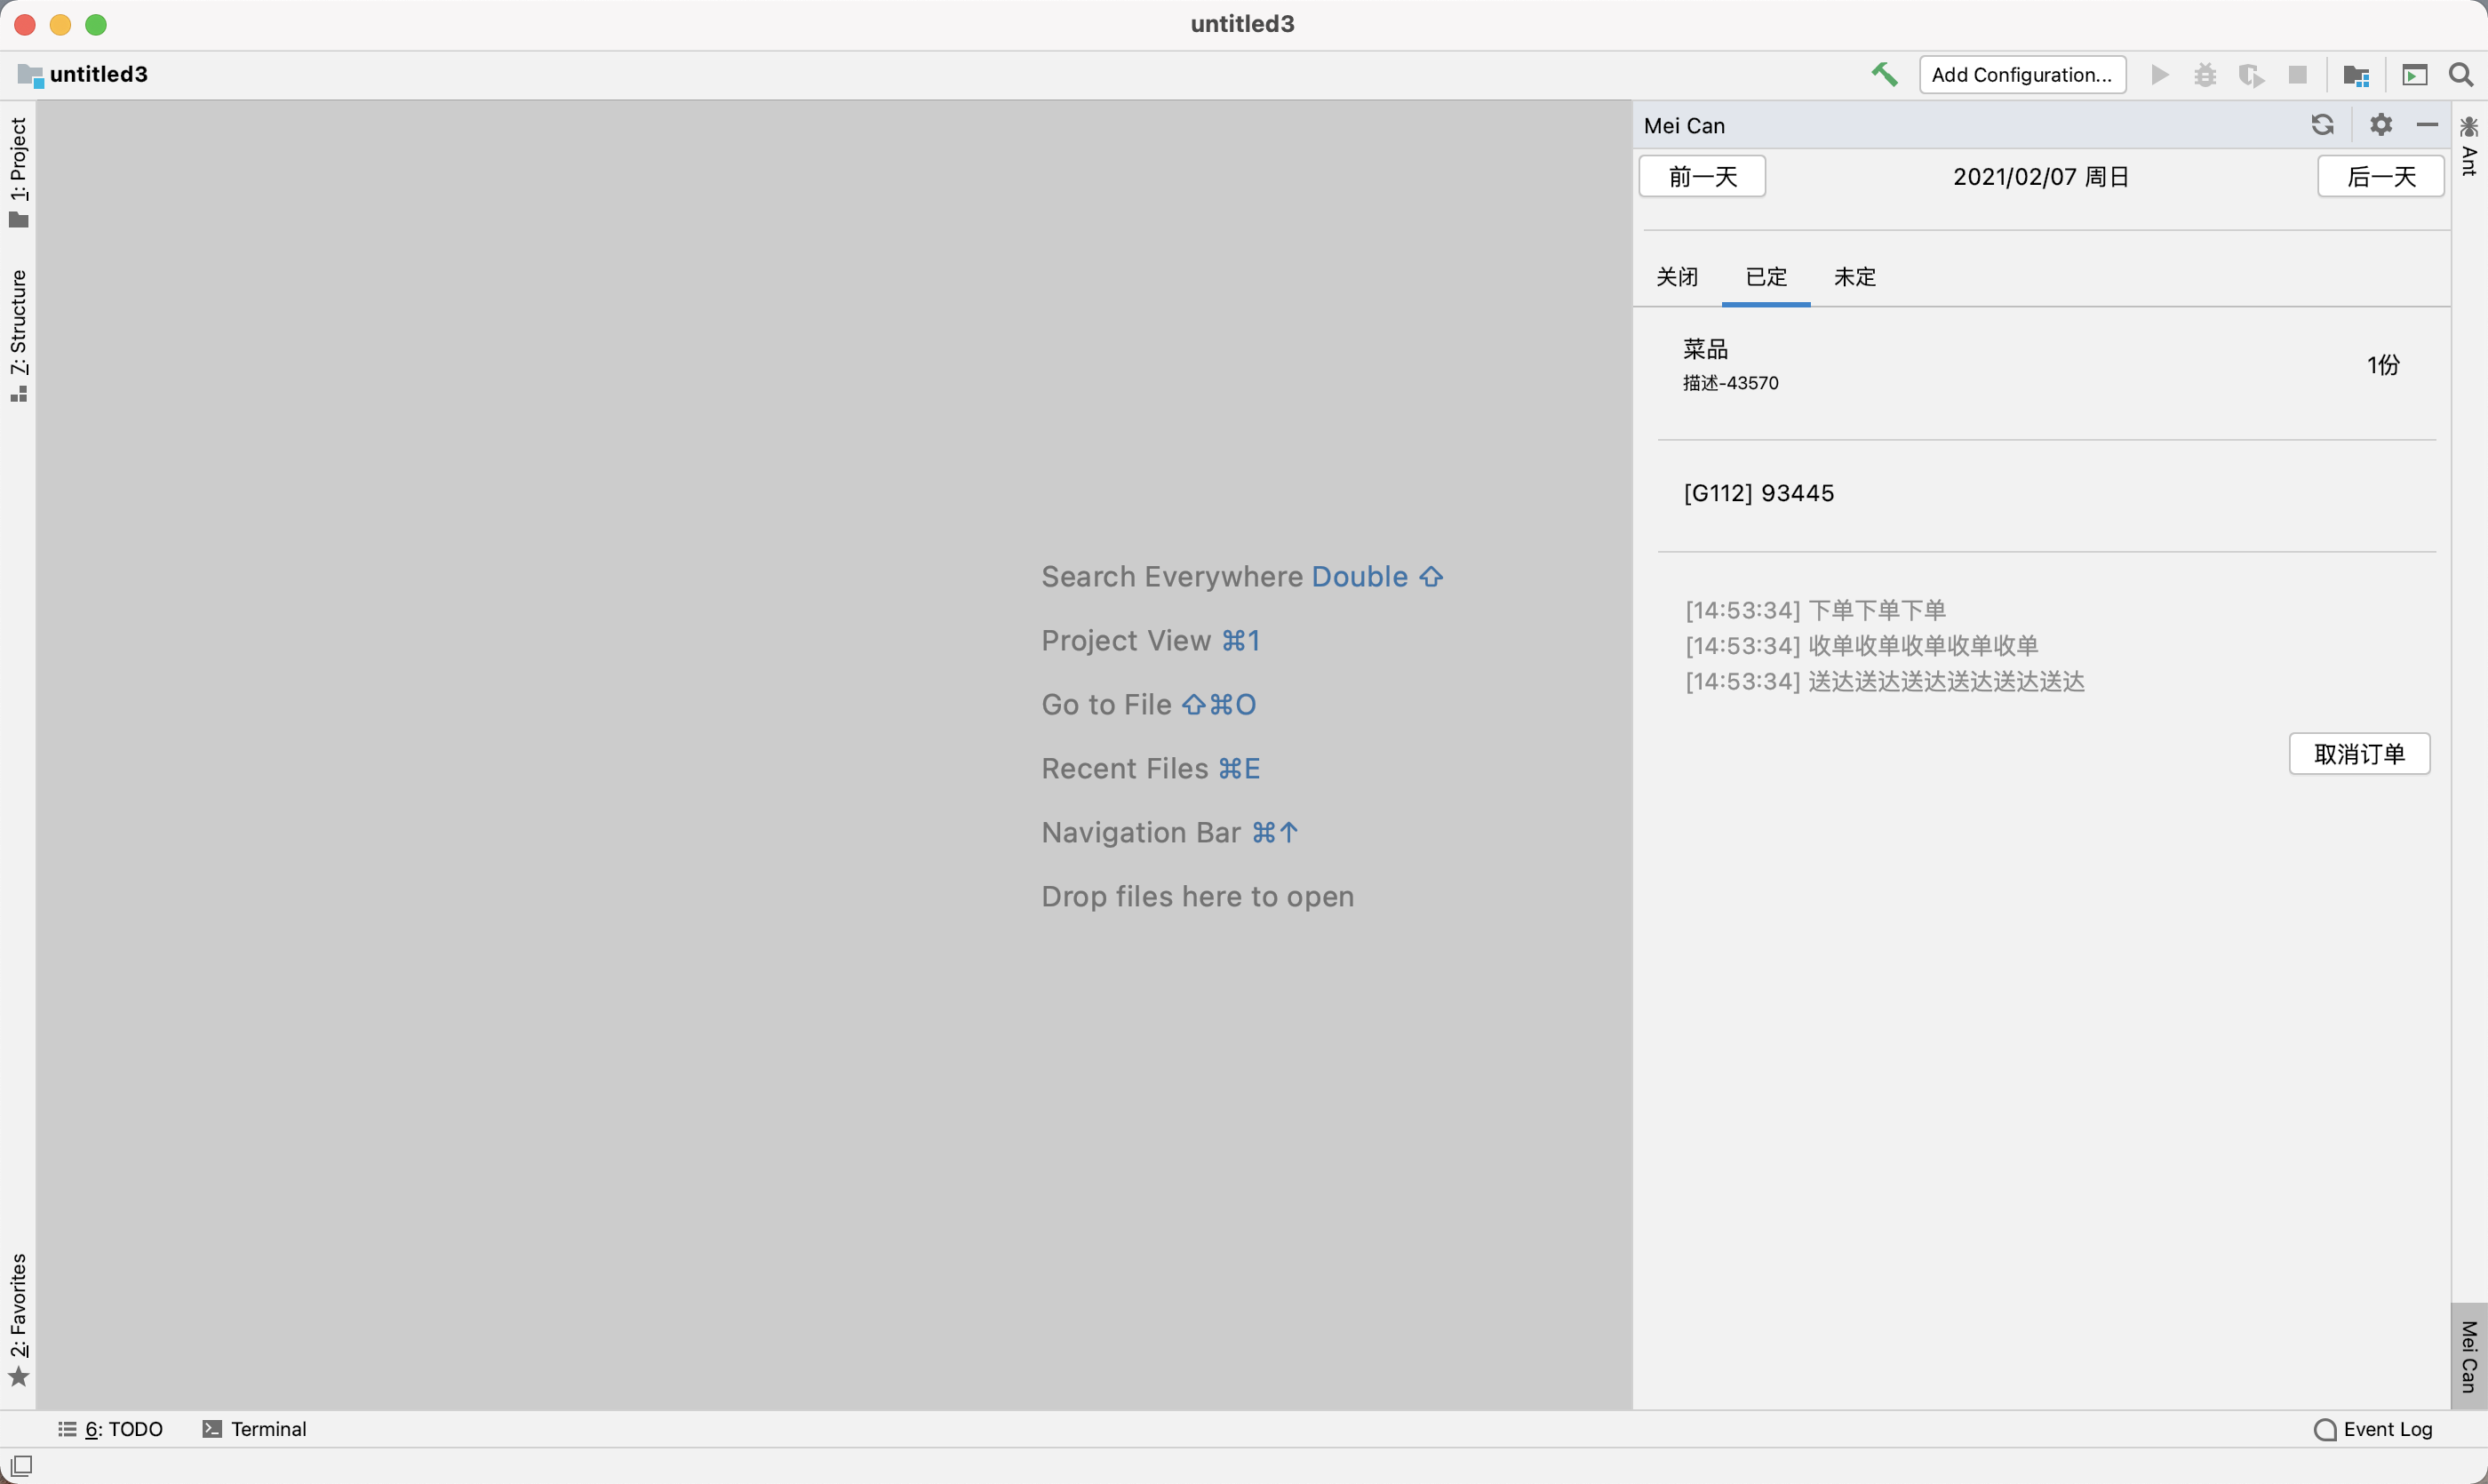The height and width of the screenshot is (1484, 2488).
Task: Go to previous day 前一天
Action: [x=1702, y=177]
